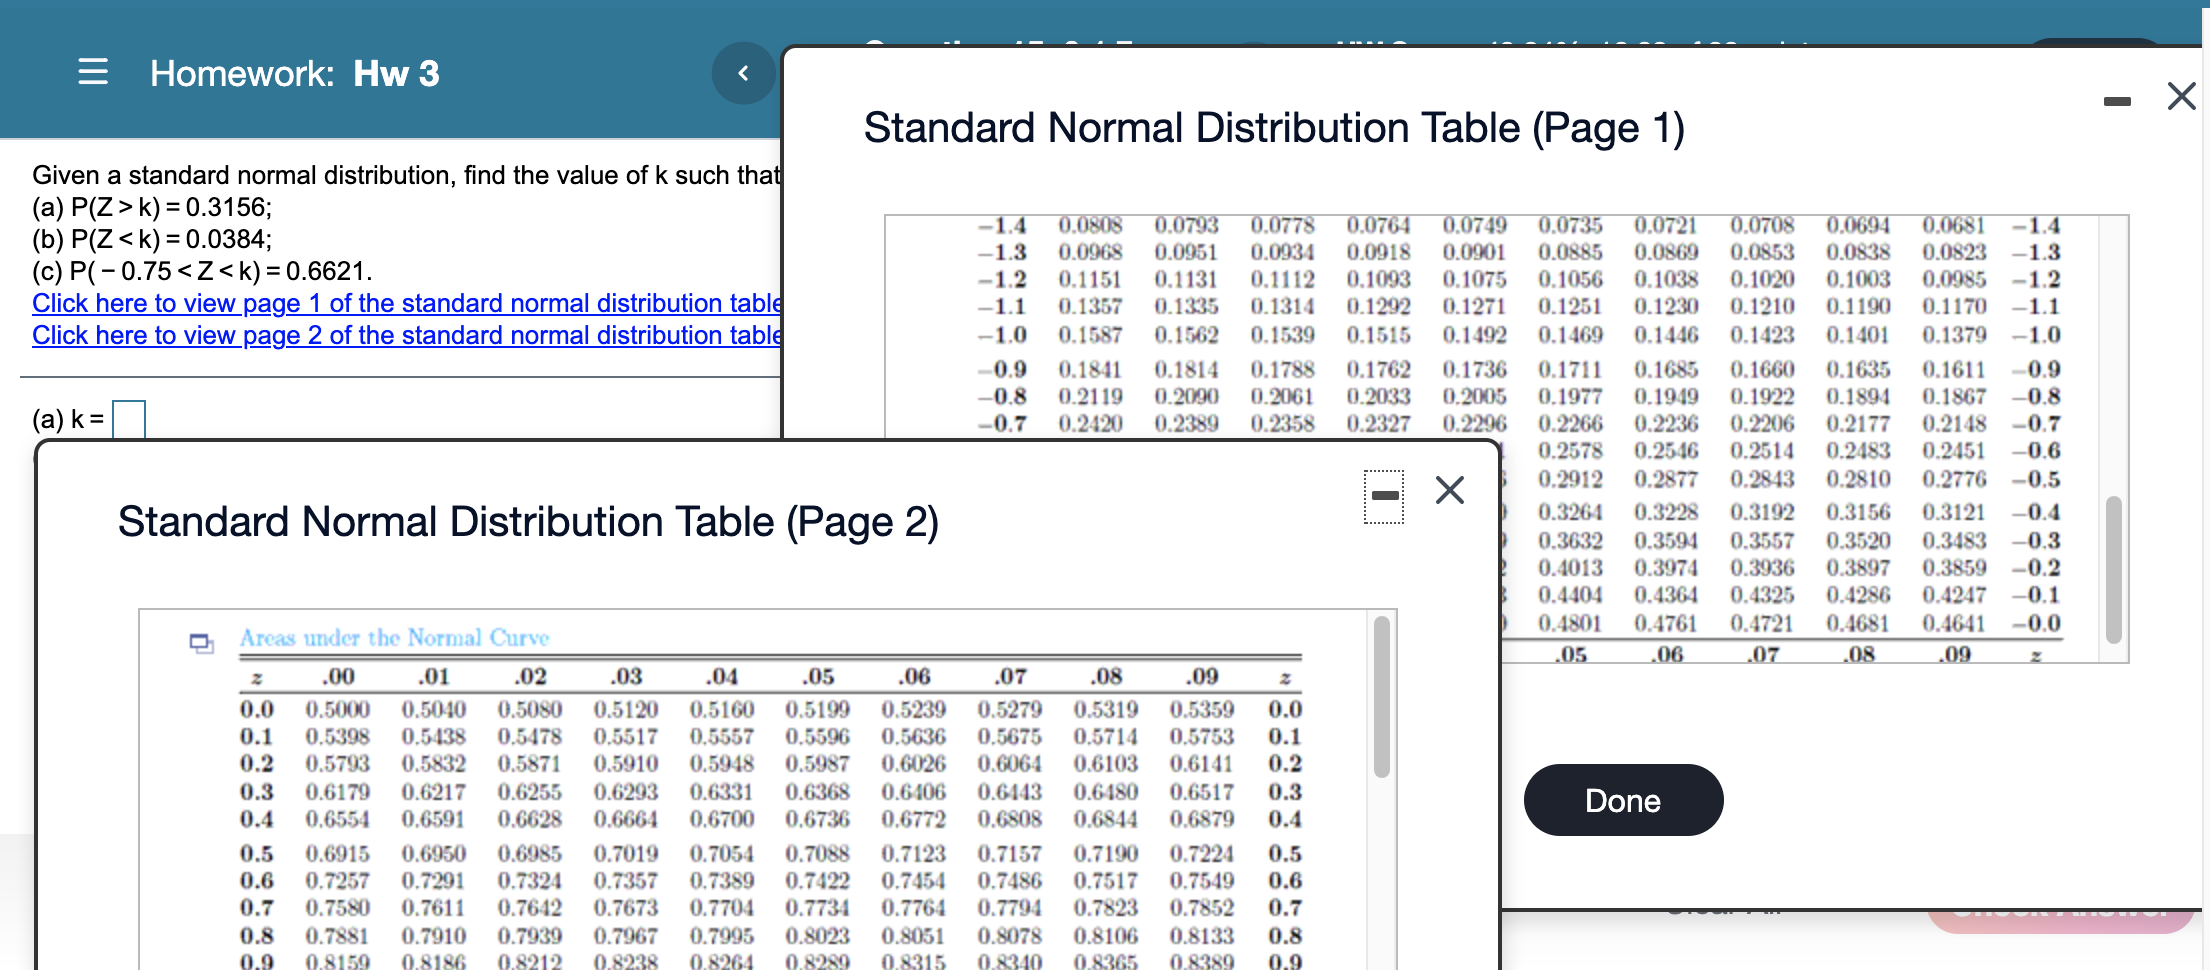Close the Standard Normal Distribution Table Page 2 window
This screenshot has width=2210, height=980.
[1449, 490]
